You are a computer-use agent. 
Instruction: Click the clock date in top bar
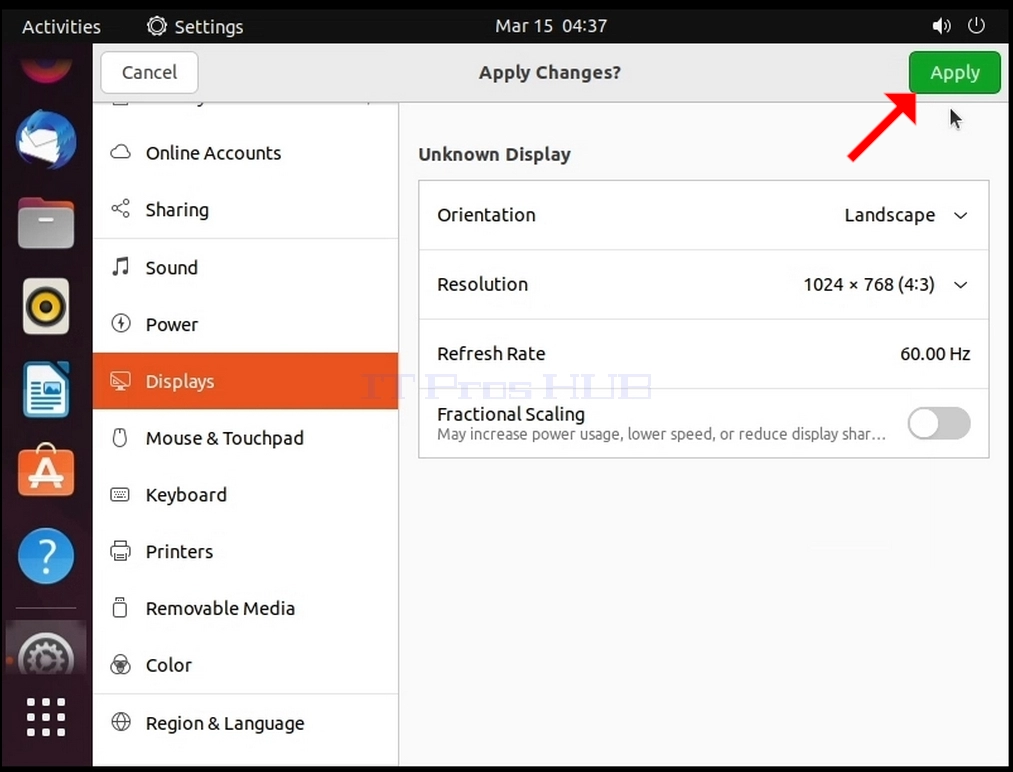[550, 26]
